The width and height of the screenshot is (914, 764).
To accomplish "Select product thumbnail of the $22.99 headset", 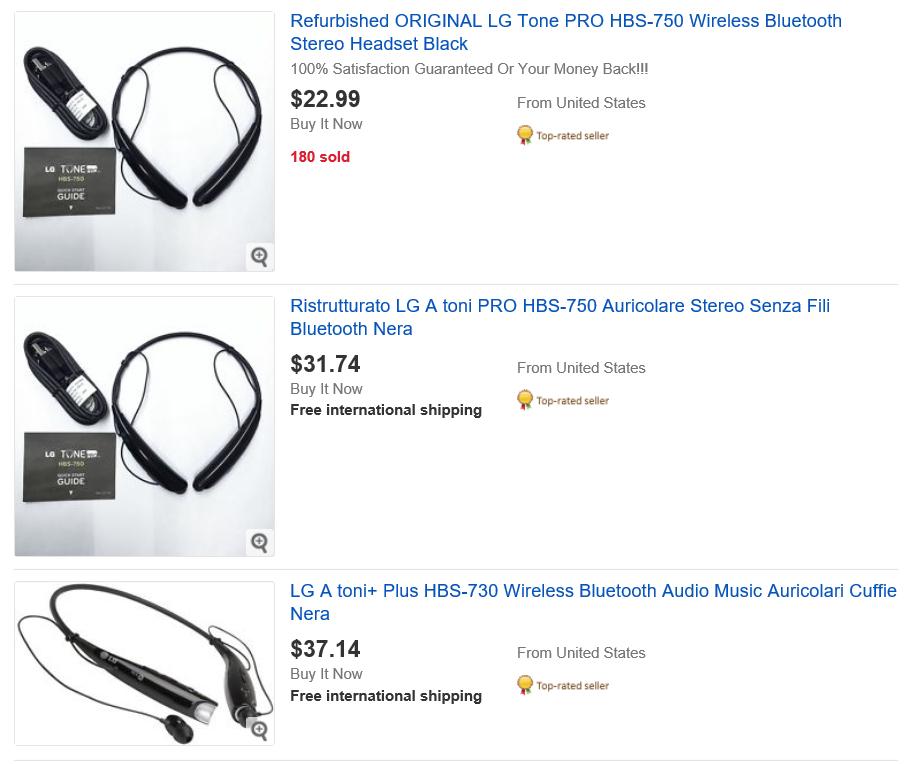I will [x=144, y=141].
